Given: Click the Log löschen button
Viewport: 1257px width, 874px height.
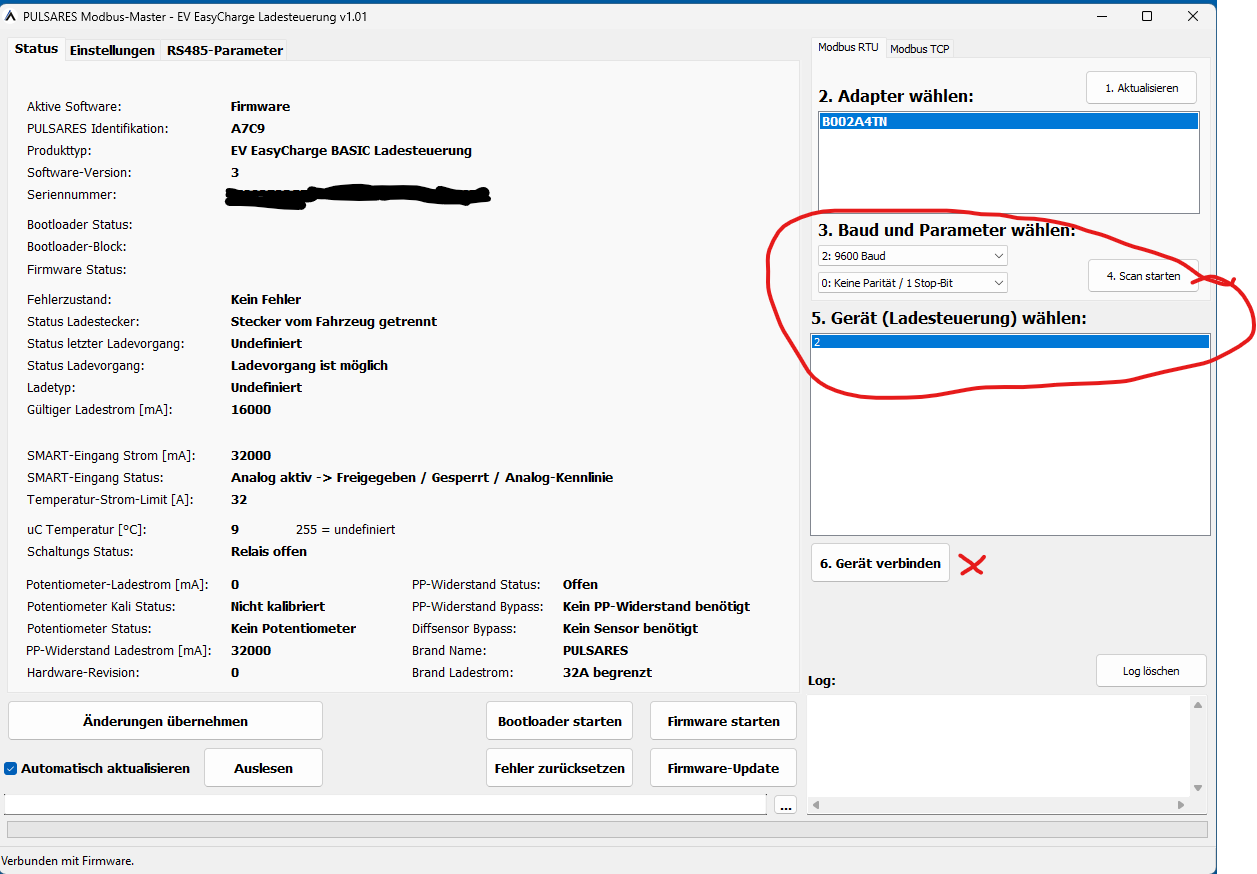Looking at the screenshot, I should pos(1151,671).
